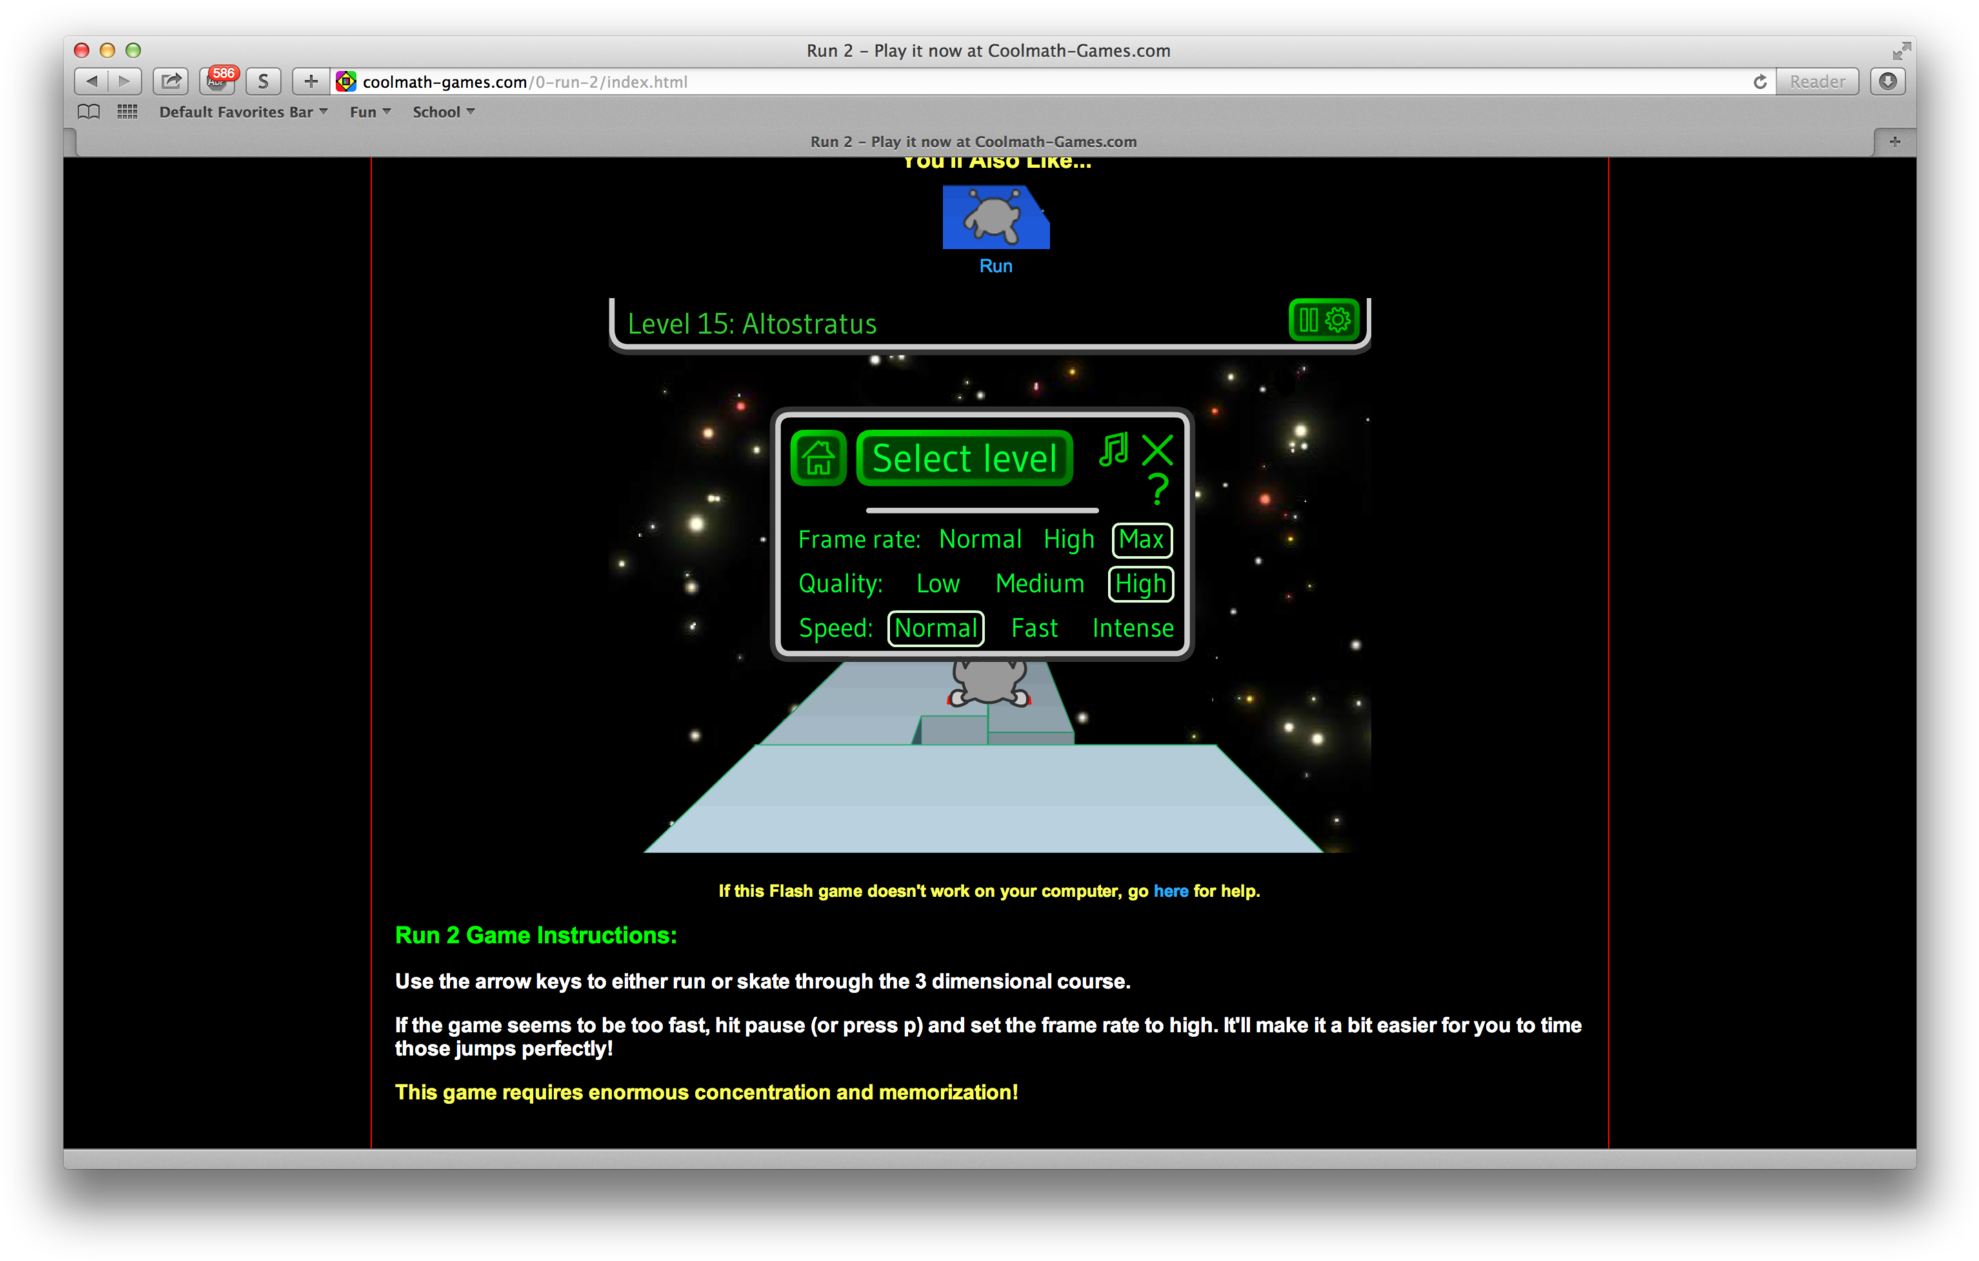Screen dimensions: 1979x1261
Task: Click the pause and settings button
Action: tap(1323, 320)
